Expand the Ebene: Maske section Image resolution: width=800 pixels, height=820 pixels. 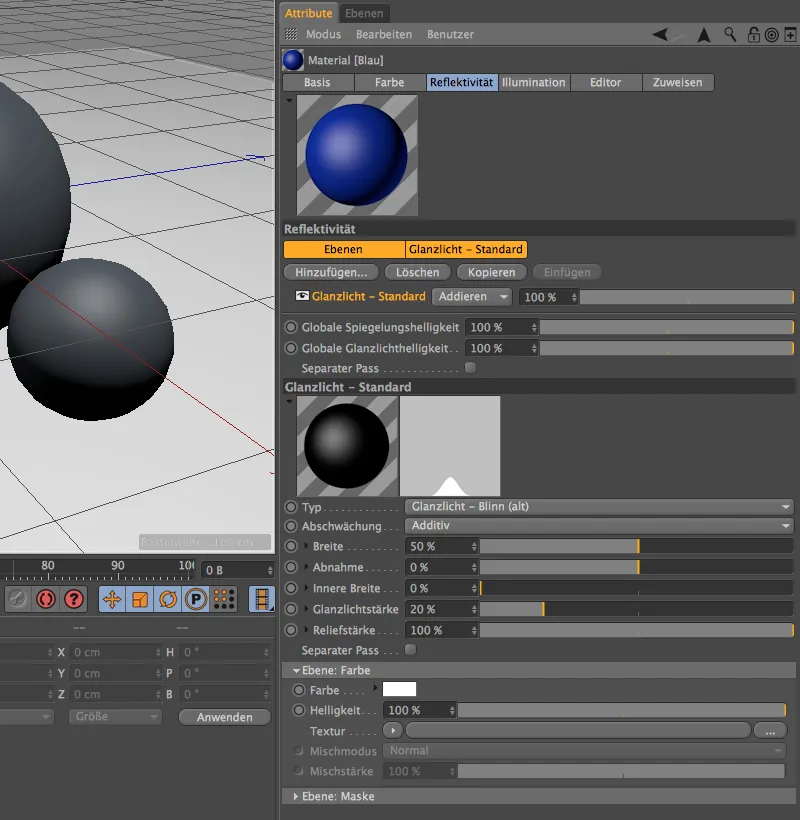point(296,796)
